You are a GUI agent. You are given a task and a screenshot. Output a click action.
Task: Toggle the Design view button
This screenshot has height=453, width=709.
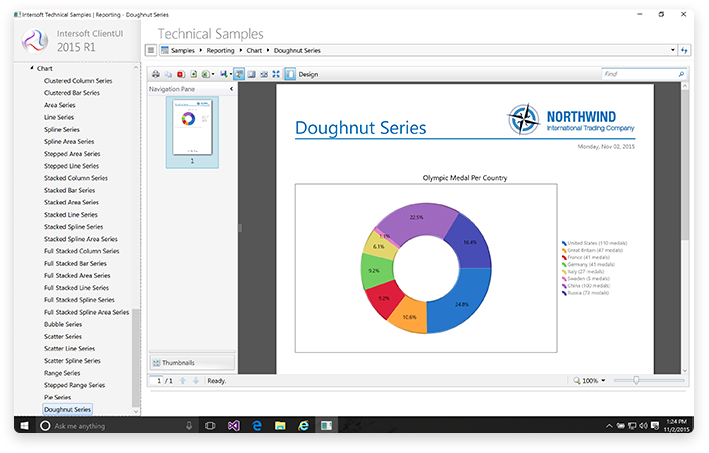point(302,74)
